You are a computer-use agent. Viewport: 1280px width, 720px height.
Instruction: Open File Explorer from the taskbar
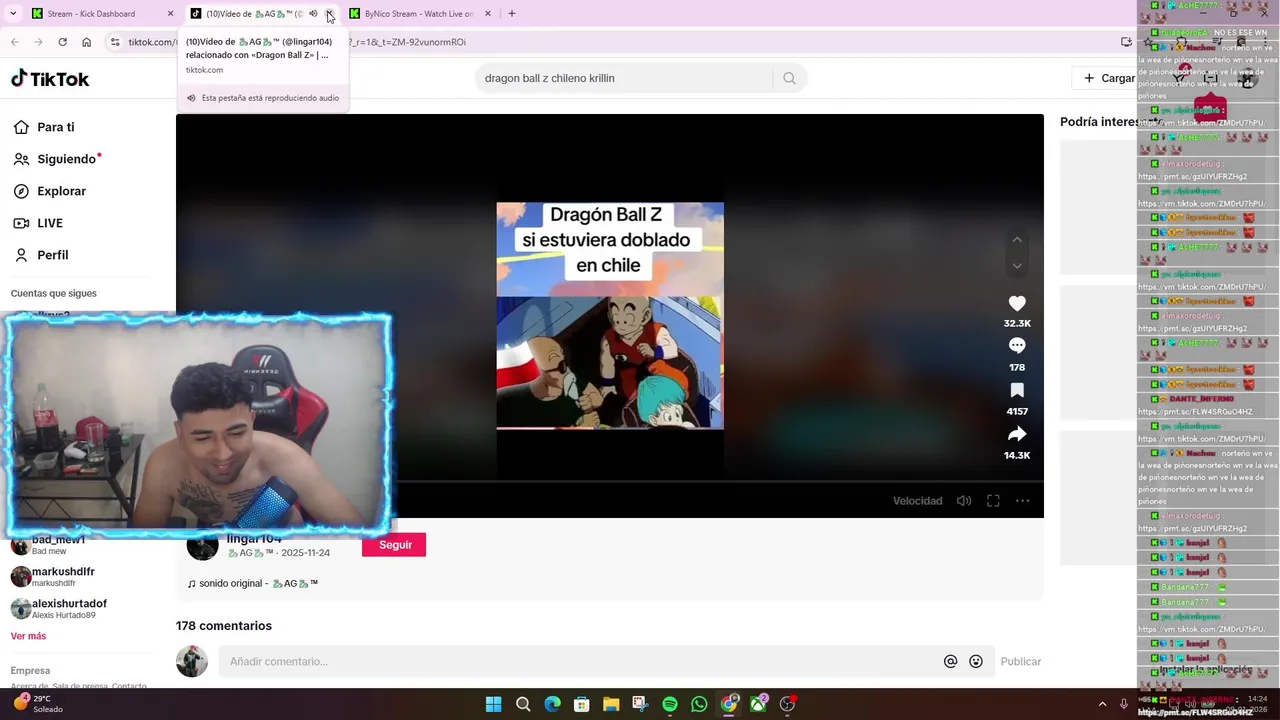click(611, 704)
